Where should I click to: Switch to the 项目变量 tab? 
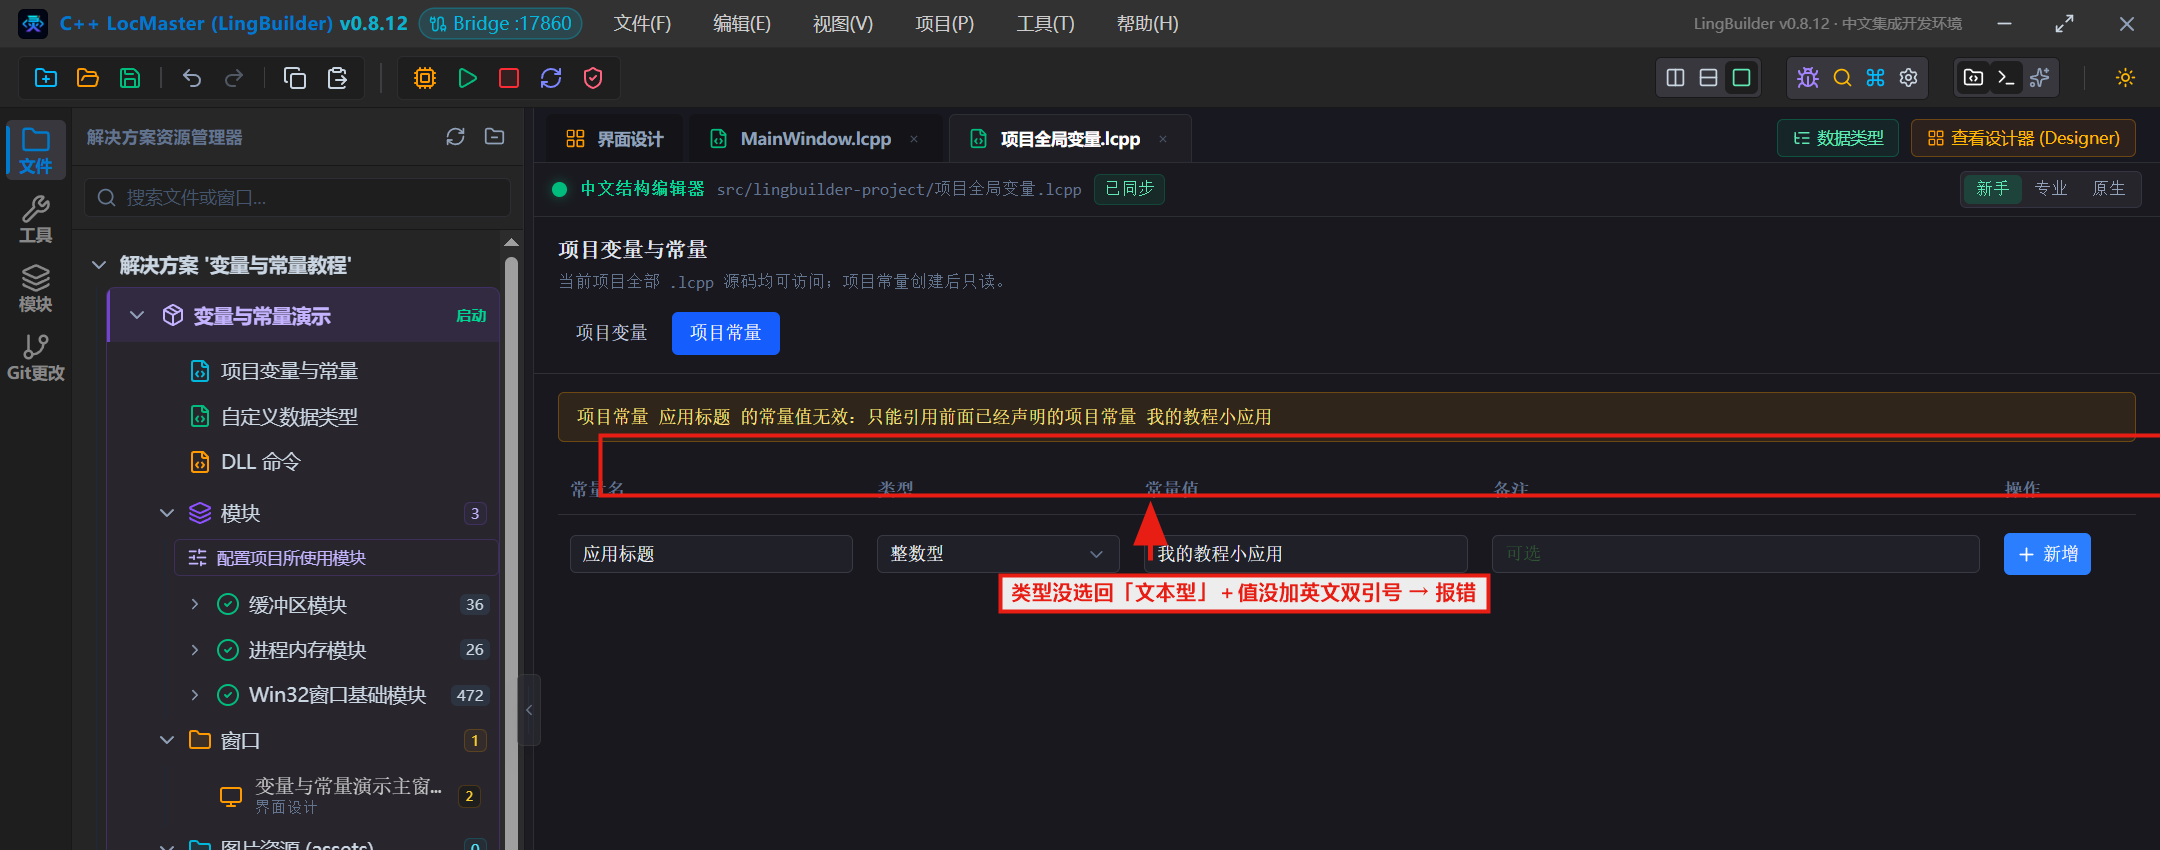pos(611,333)
